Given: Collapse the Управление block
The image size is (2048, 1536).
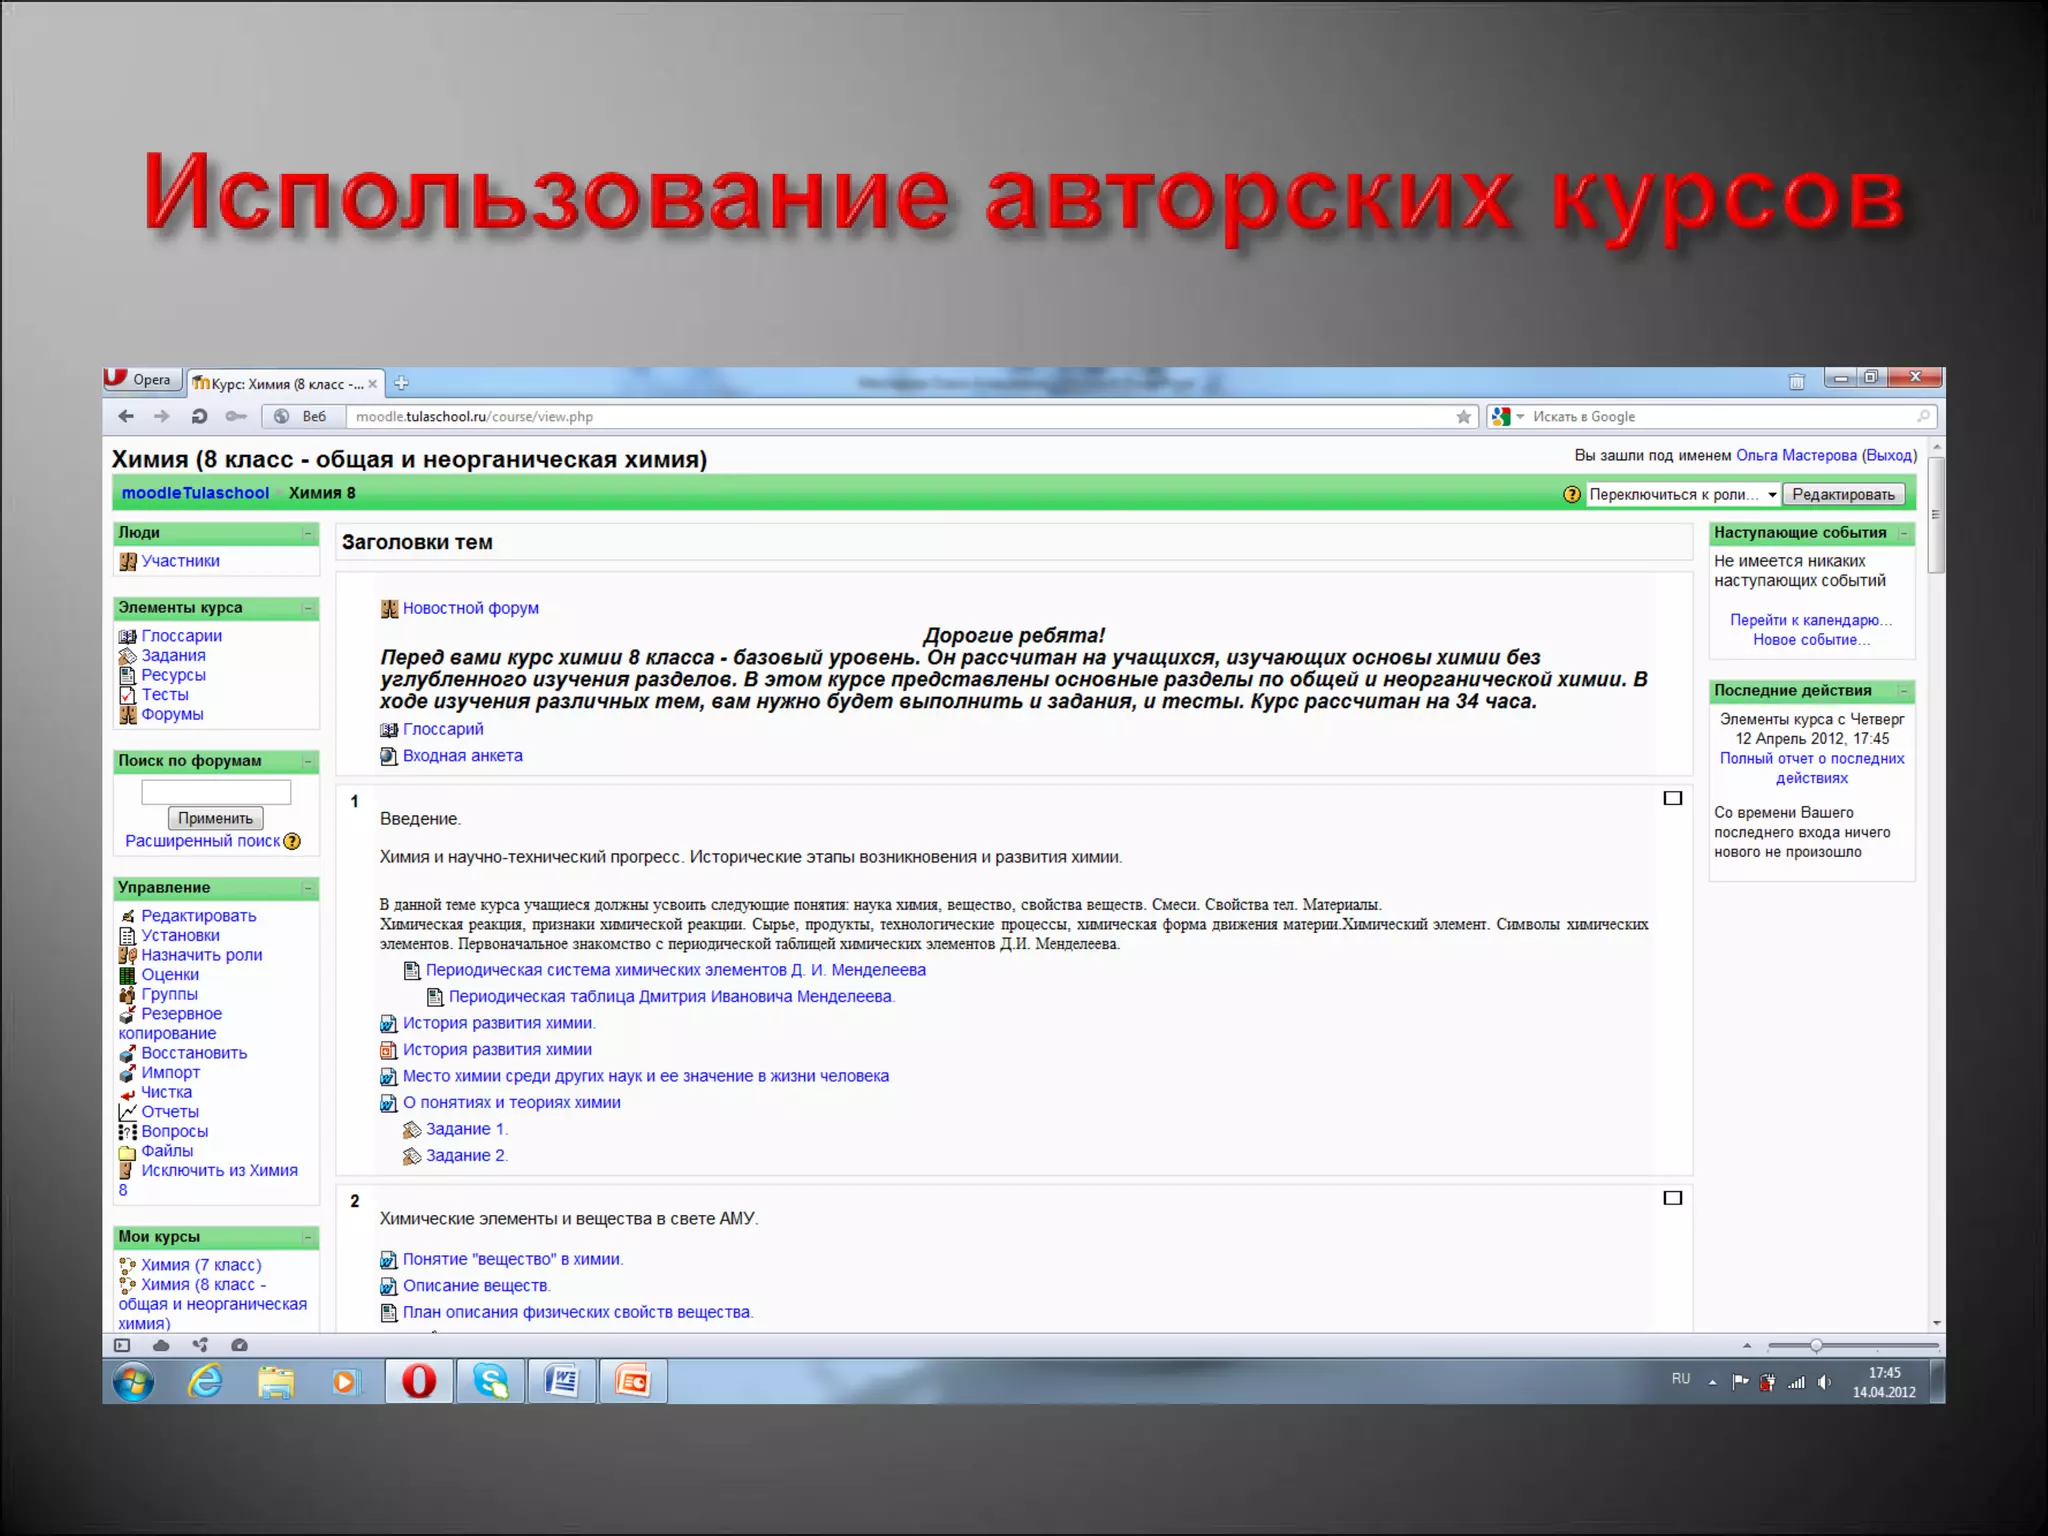Looking at the screenshot, I should tap(308, 888).
